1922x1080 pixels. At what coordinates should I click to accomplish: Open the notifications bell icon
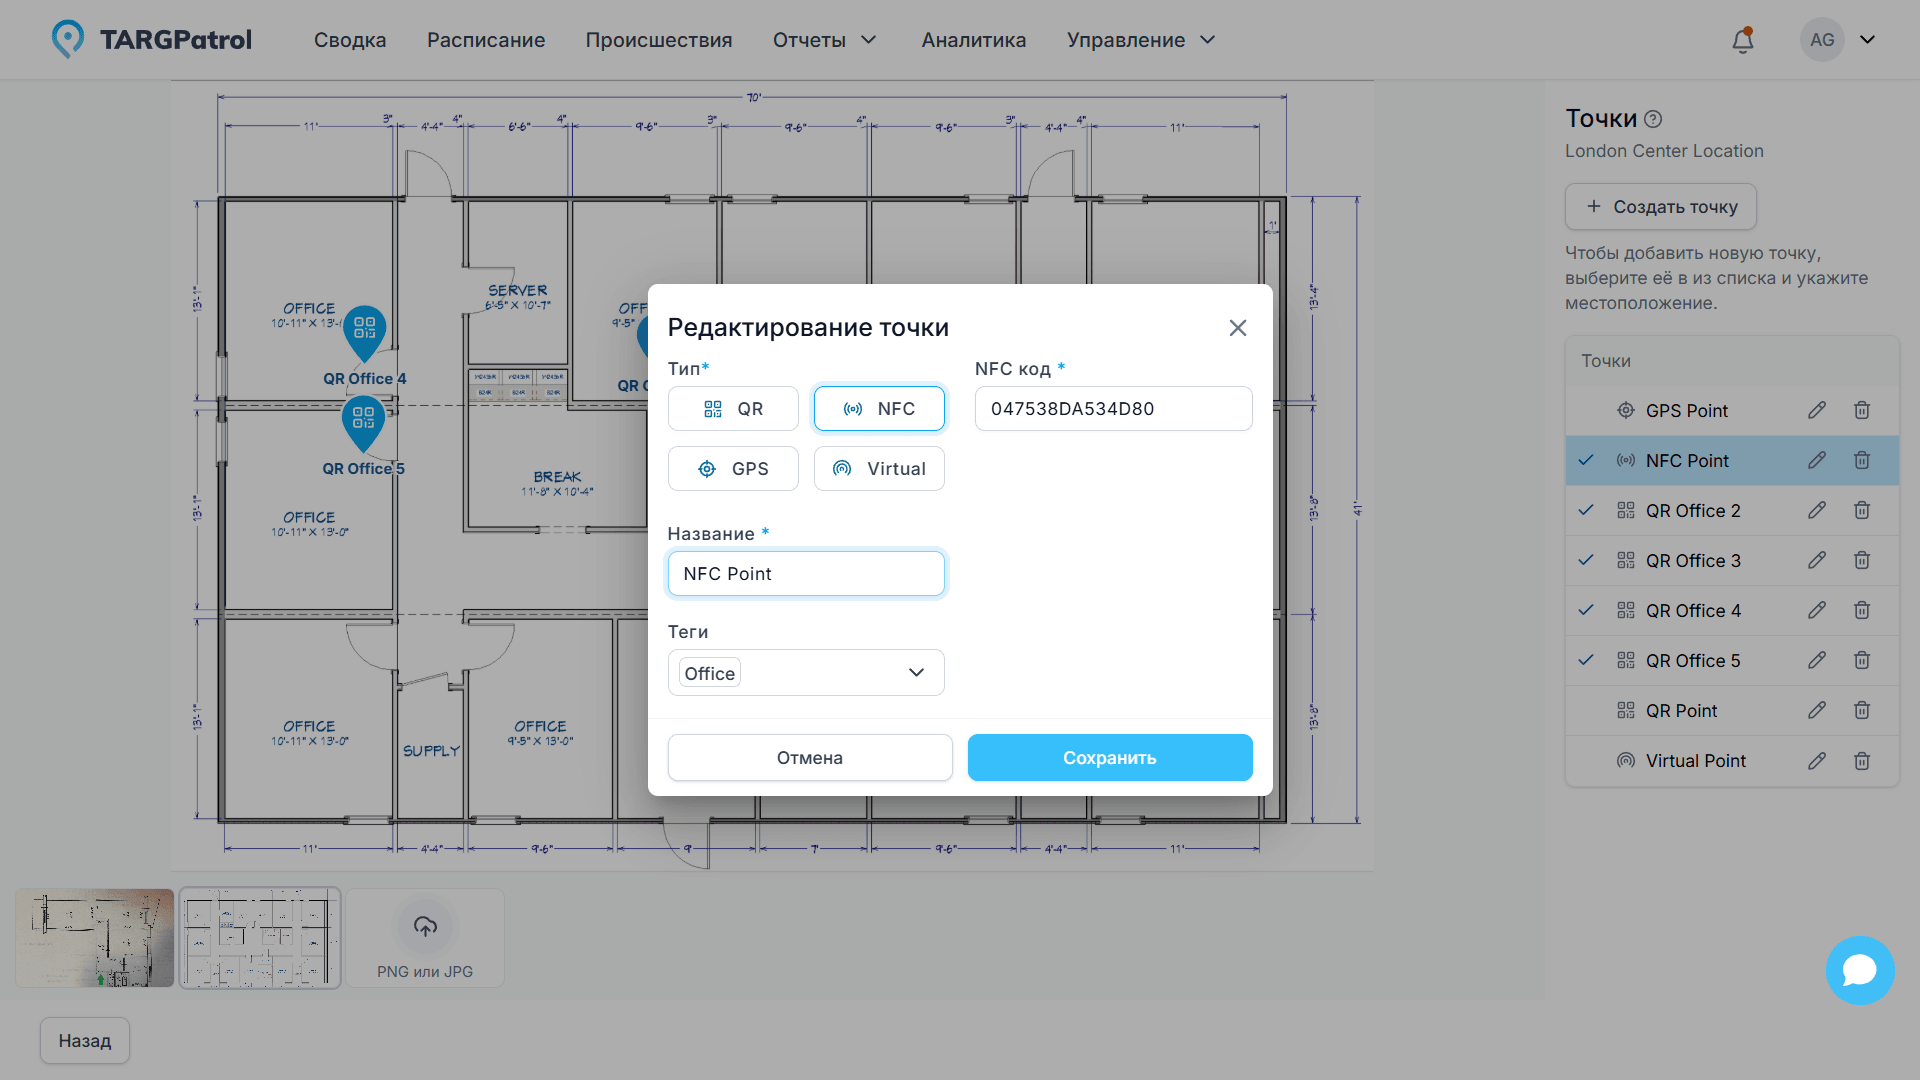pyautogui.click(x=1742, y=39)
